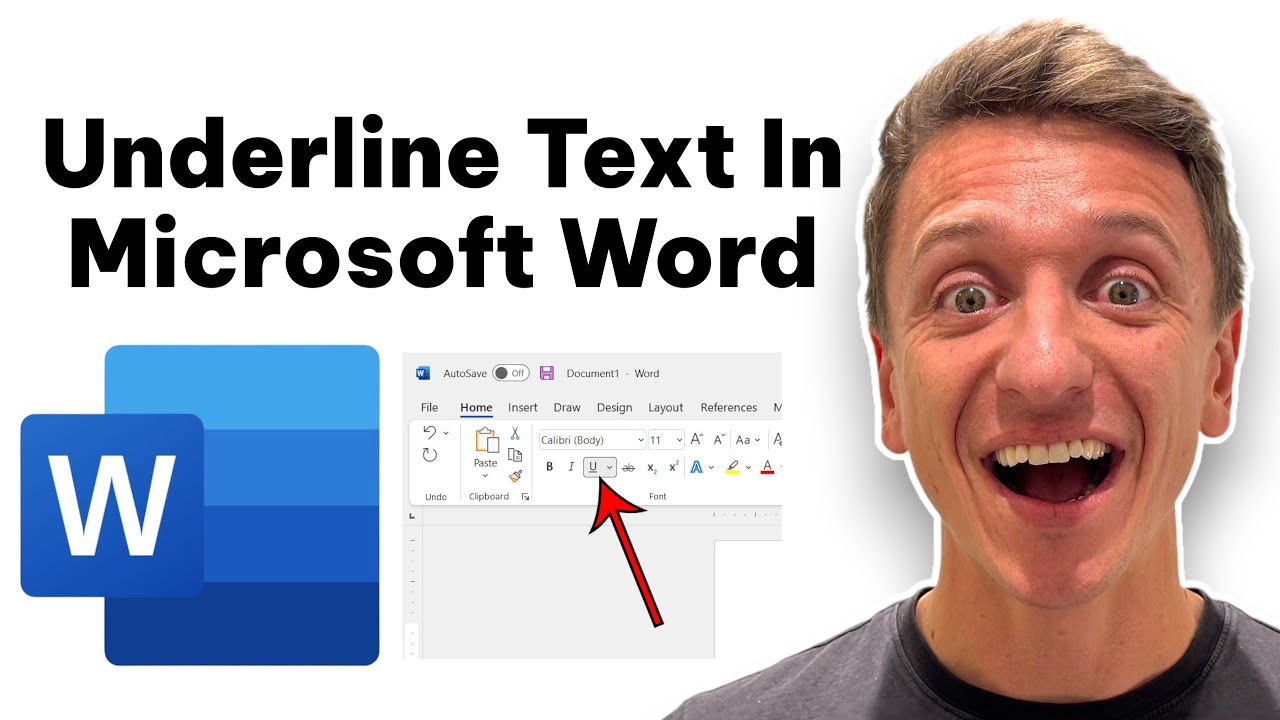Select the Layout tab
1280x720 pixels.
click(x=666, y=407)
